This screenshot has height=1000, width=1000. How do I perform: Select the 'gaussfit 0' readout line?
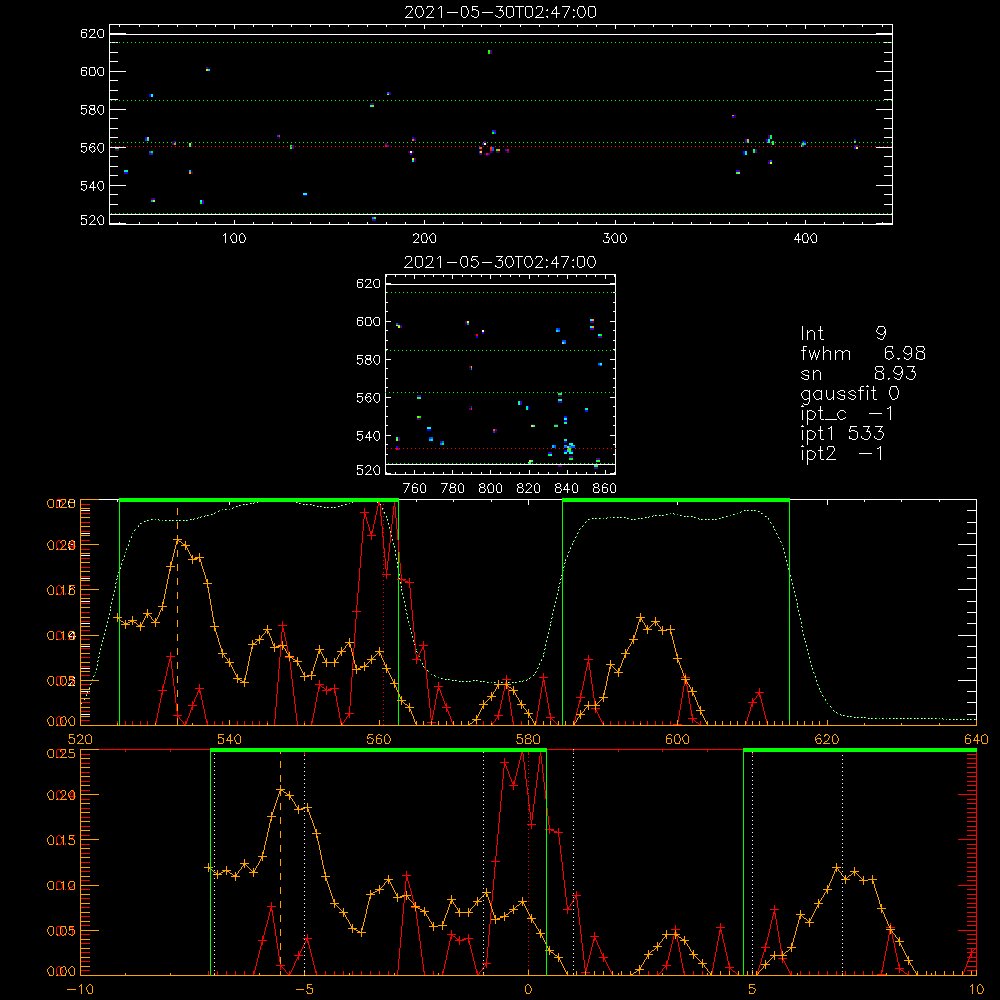coord(850,393)
